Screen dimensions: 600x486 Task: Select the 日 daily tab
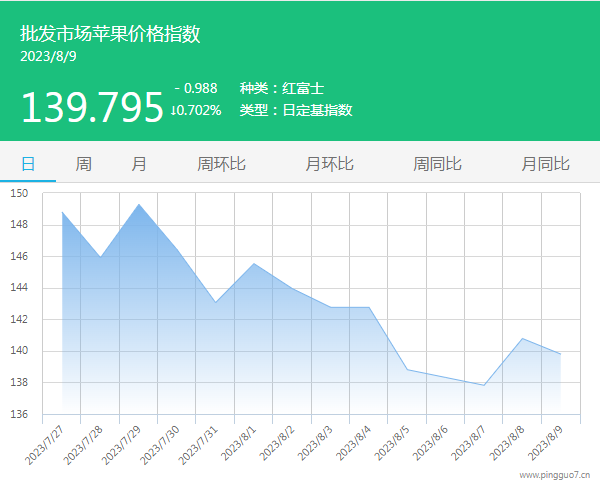pos(28,164)
